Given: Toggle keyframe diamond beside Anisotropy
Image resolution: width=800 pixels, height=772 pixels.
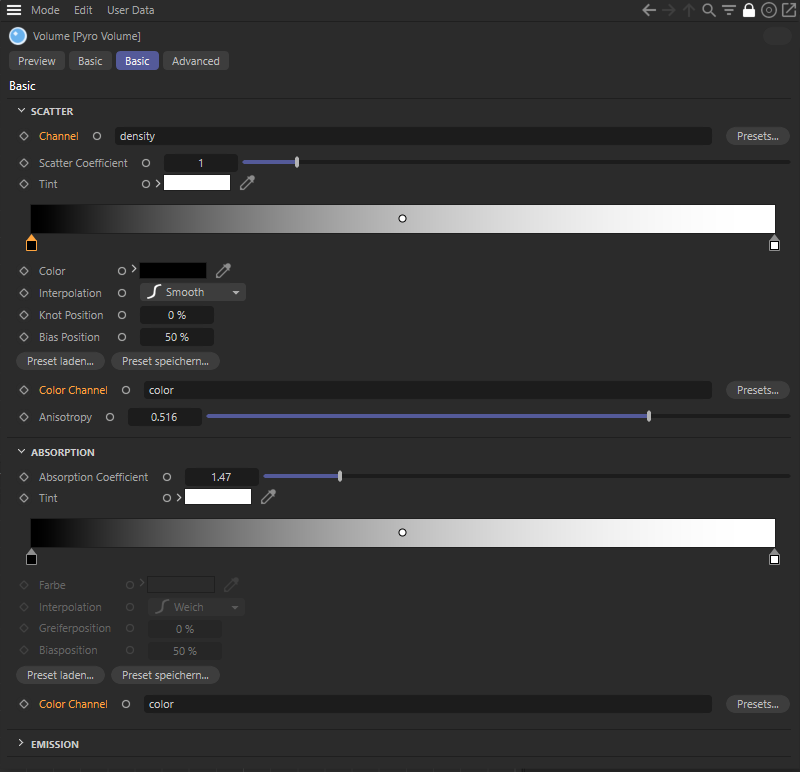Looking at the screenshot, I should [24, 417].
